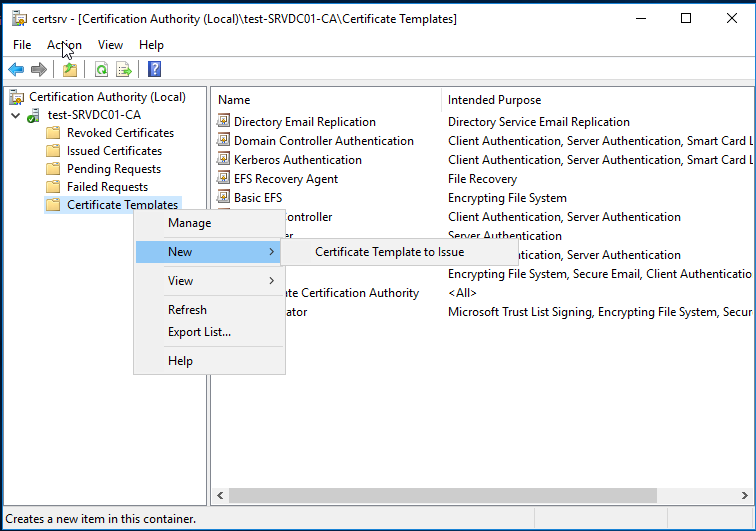Select the Pending Requests tree item

click(x=114, y=169)
